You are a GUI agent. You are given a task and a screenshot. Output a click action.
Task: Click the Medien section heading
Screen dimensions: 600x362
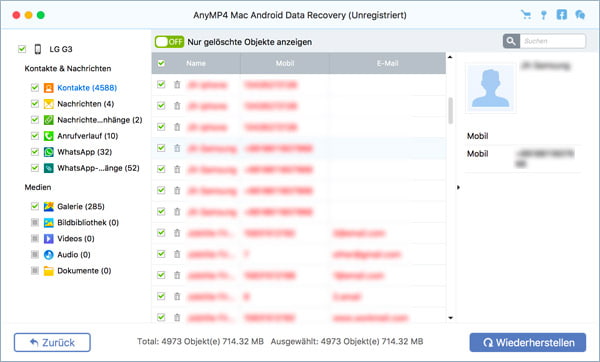[x=38, y=187]
